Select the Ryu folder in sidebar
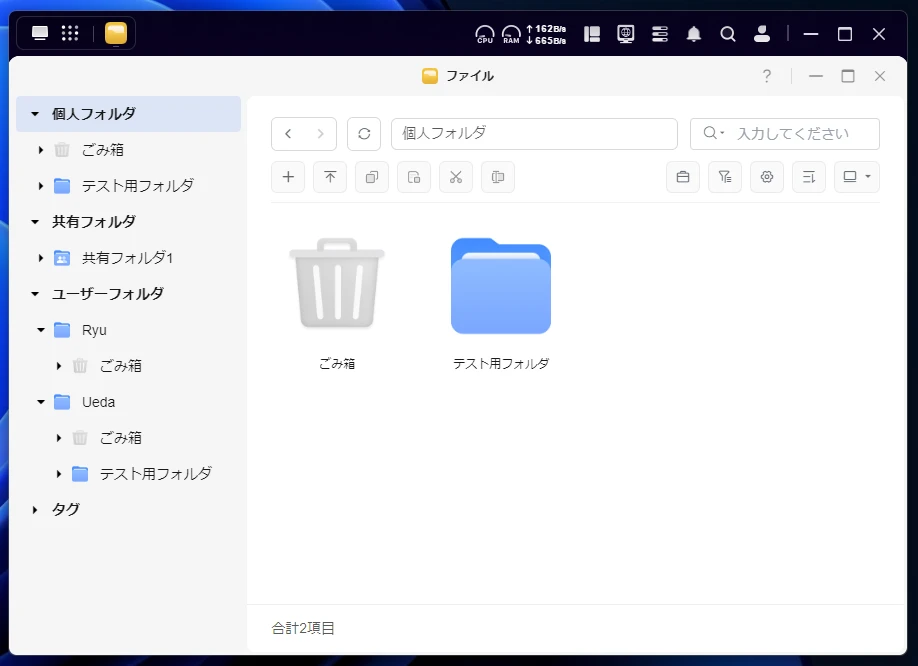 point(93,330)
